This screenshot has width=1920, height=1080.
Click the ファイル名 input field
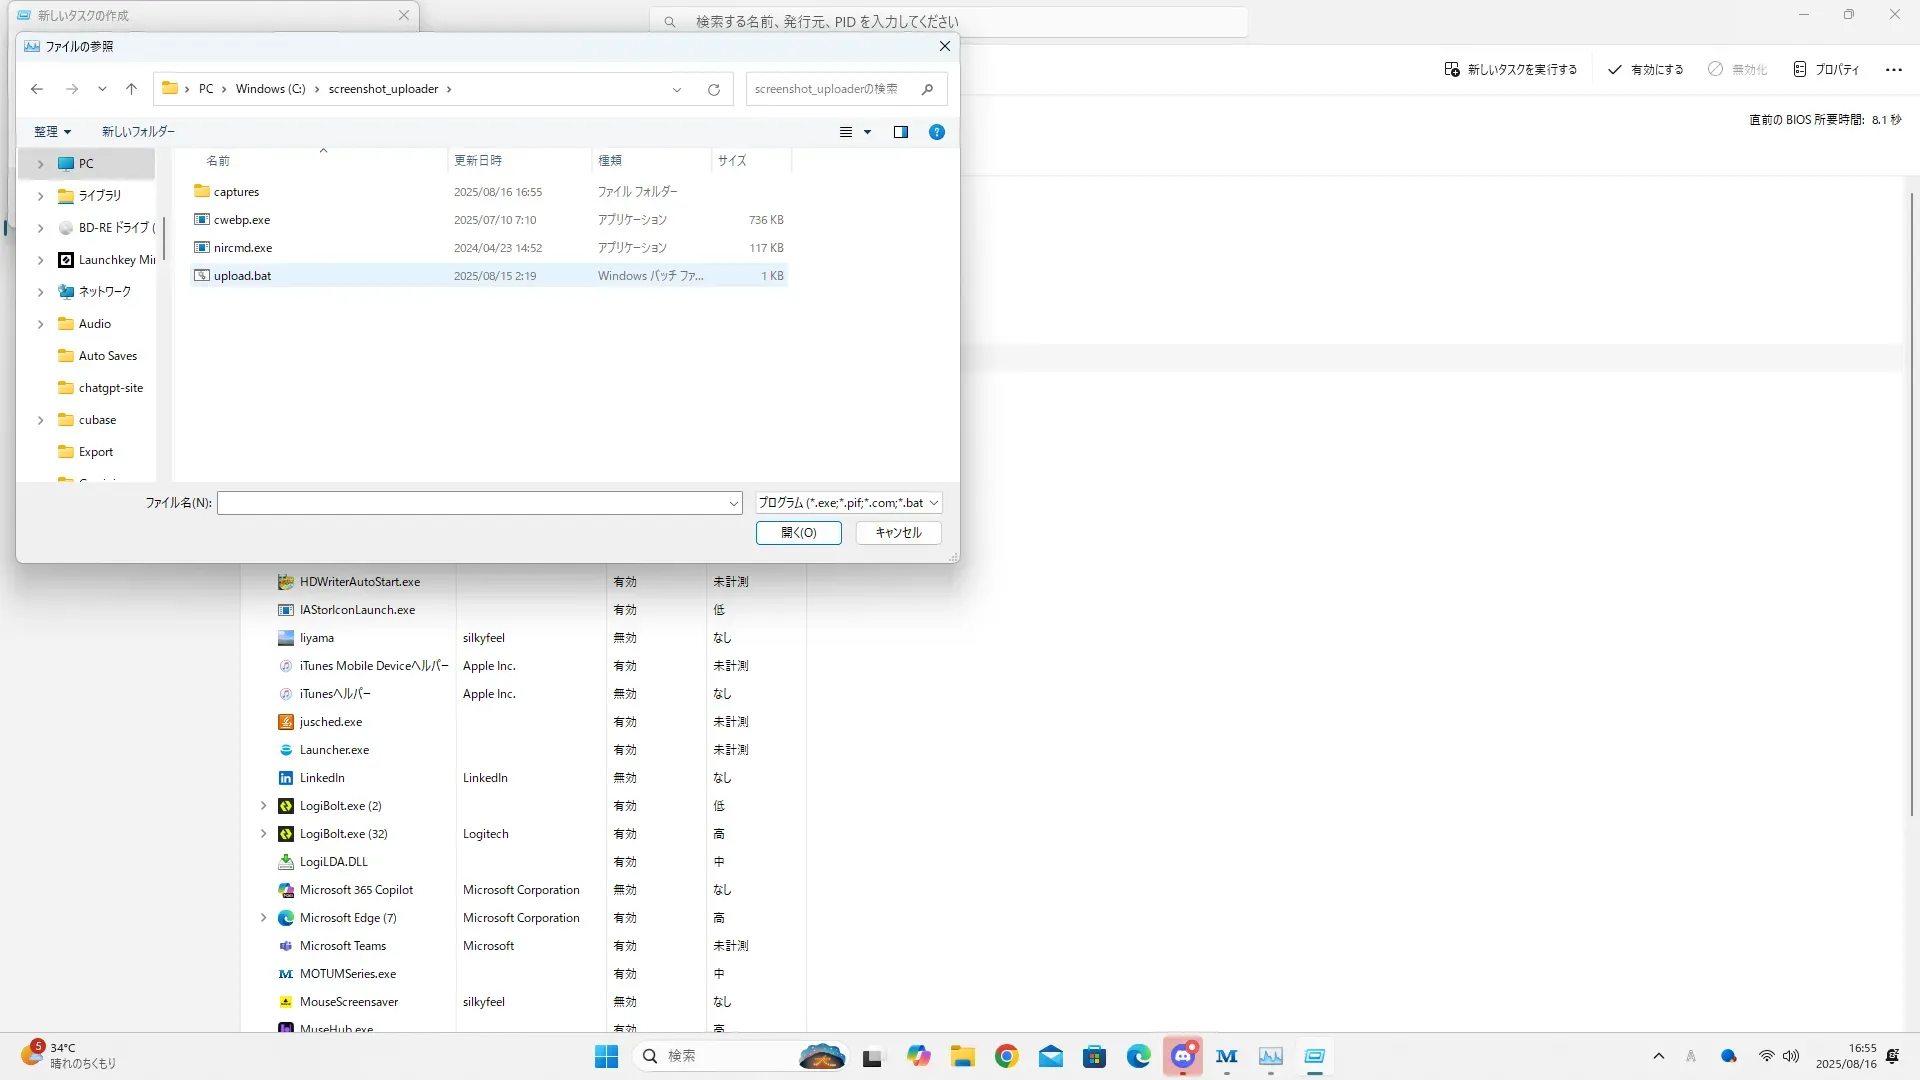click(x=472, y=503)
